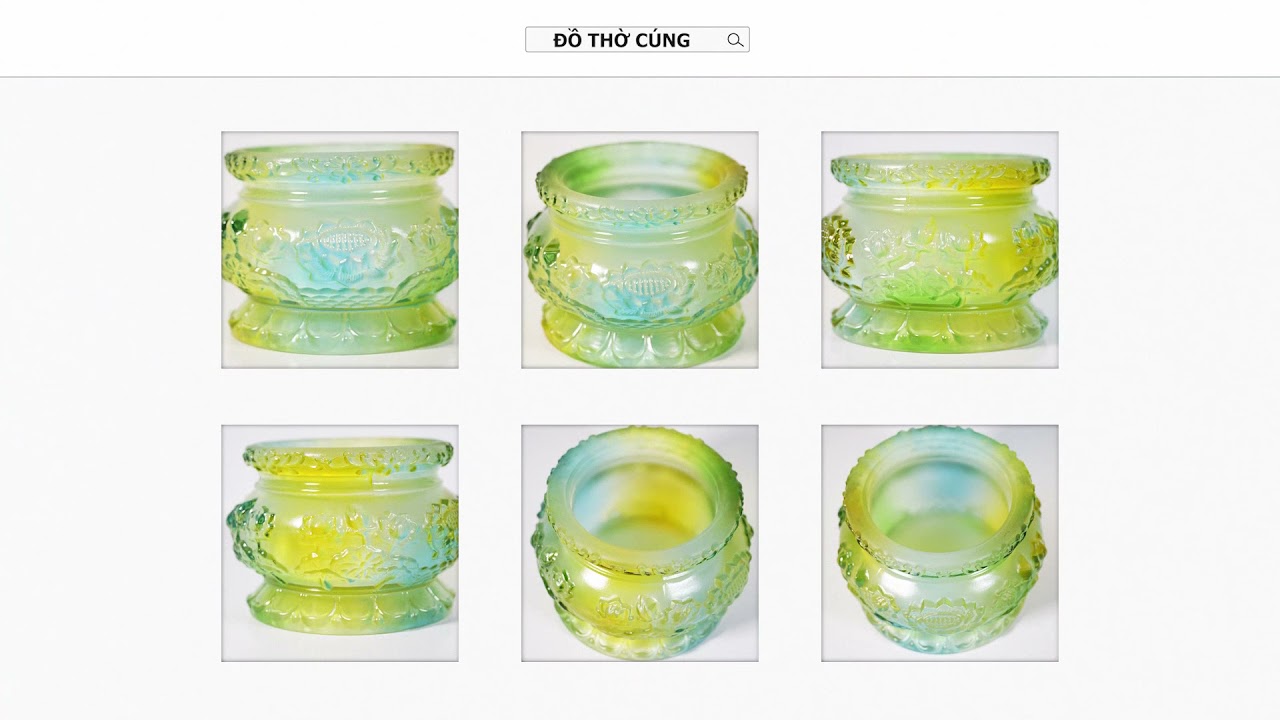Open the top-down bowl view with blue interior
The width and height of the screenshot is (1280, 720).
pyautogui.click(x=640, y=543)
